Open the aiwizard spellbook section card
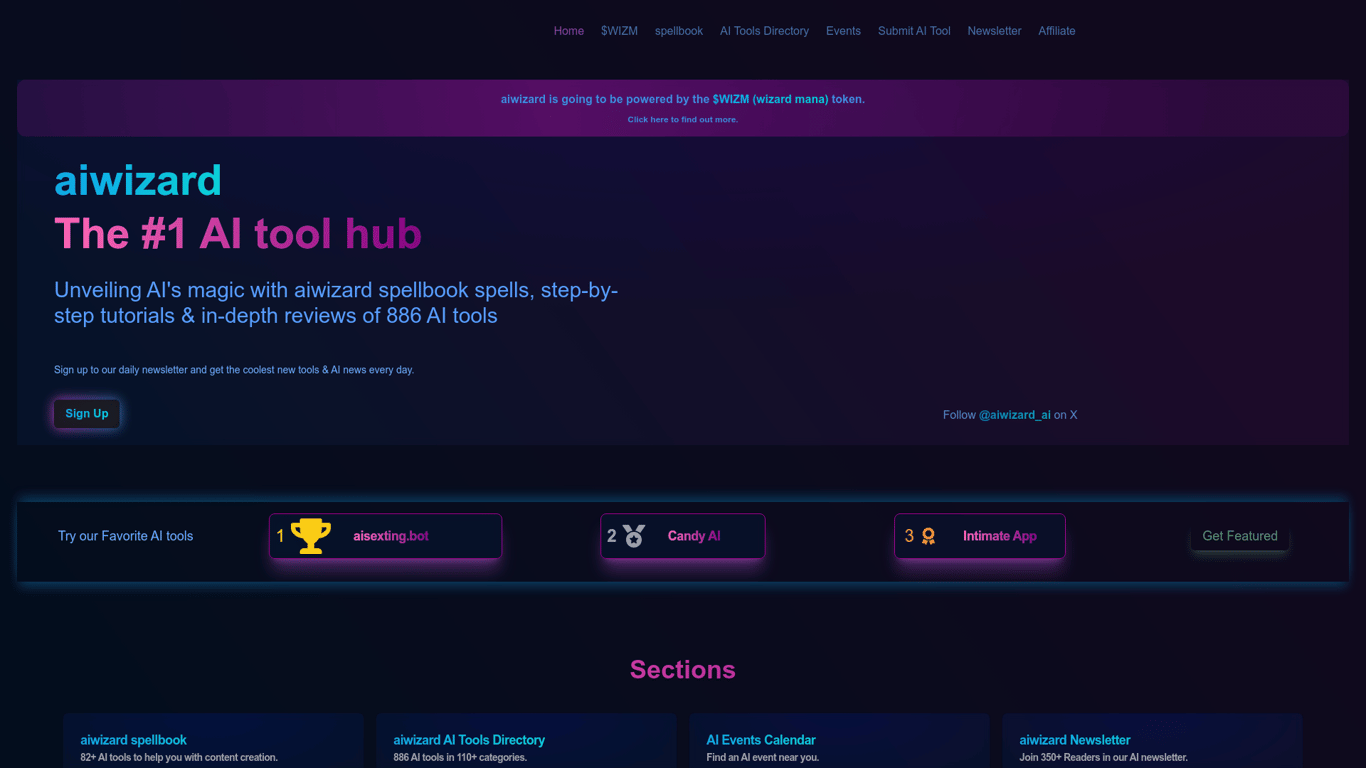 [x=213, y=741]
